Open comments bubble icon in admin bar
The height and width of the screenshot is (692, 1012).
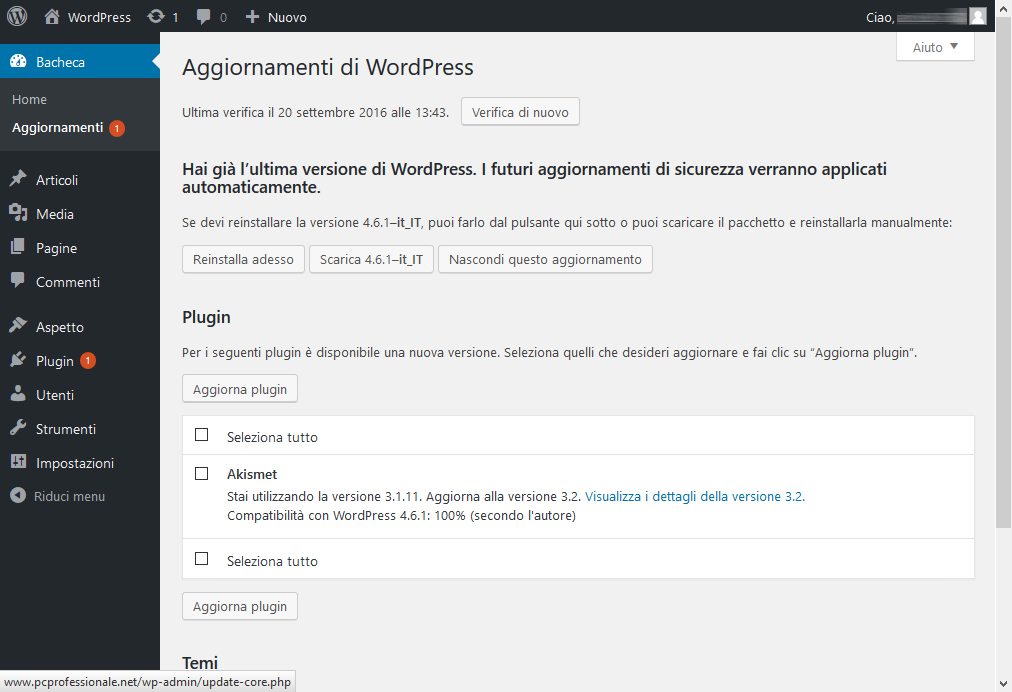[x=204, y=17]
